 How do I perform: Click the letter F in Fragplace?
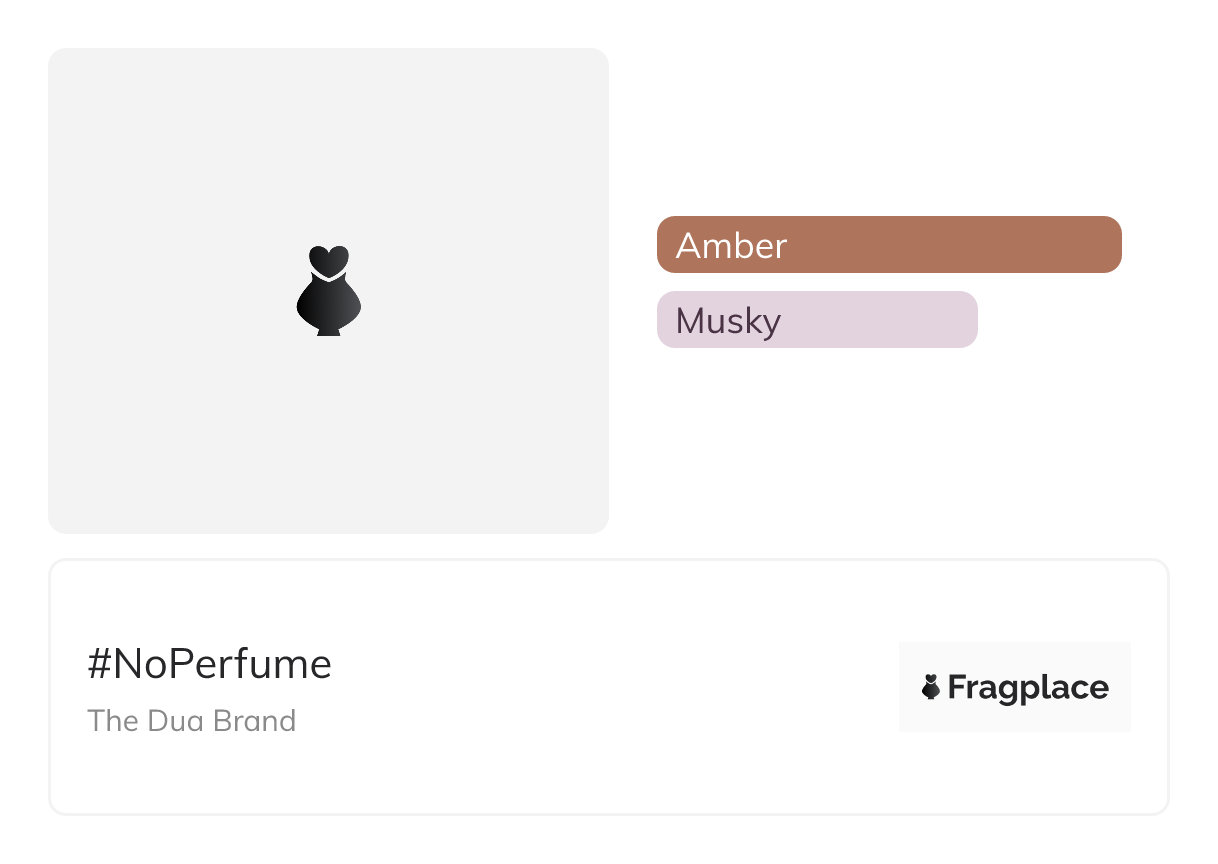[957, 688]
